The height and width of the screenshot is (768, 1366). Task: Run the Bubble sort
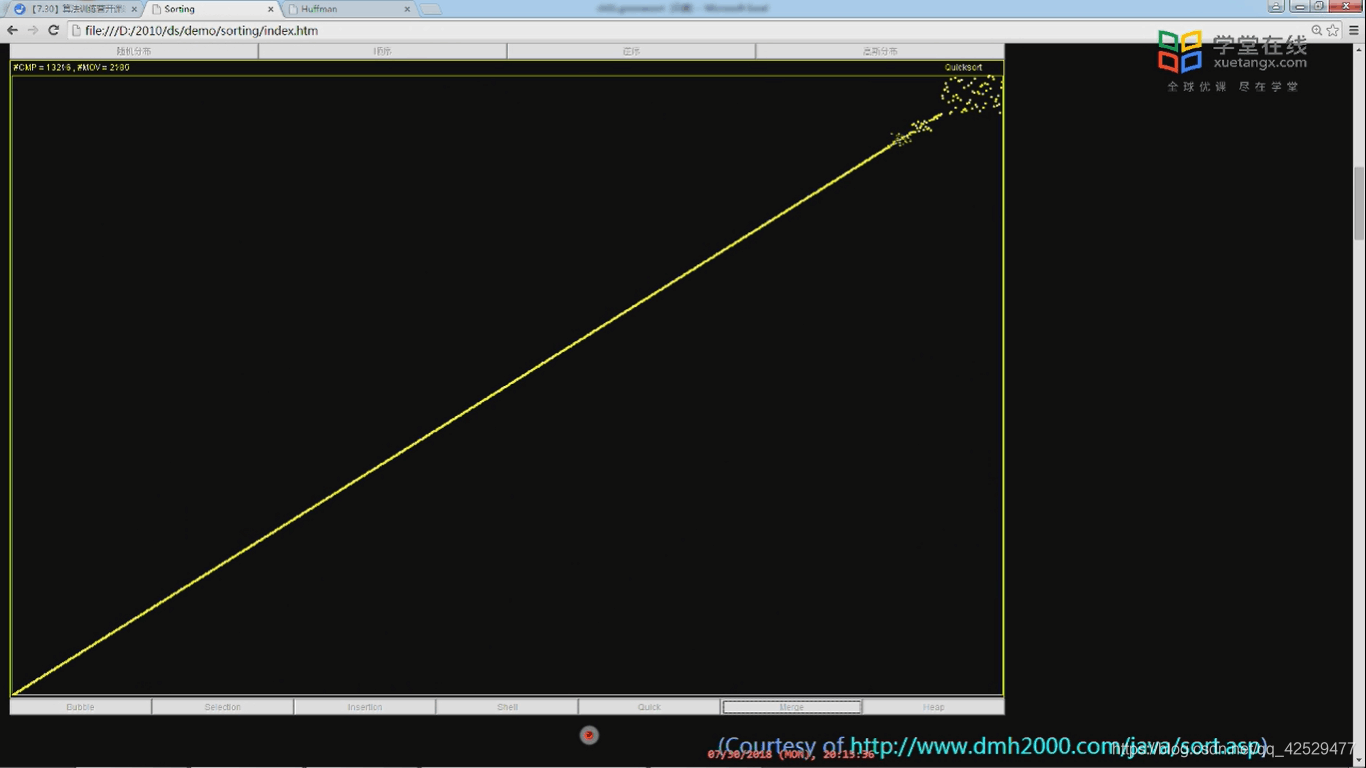80,707
